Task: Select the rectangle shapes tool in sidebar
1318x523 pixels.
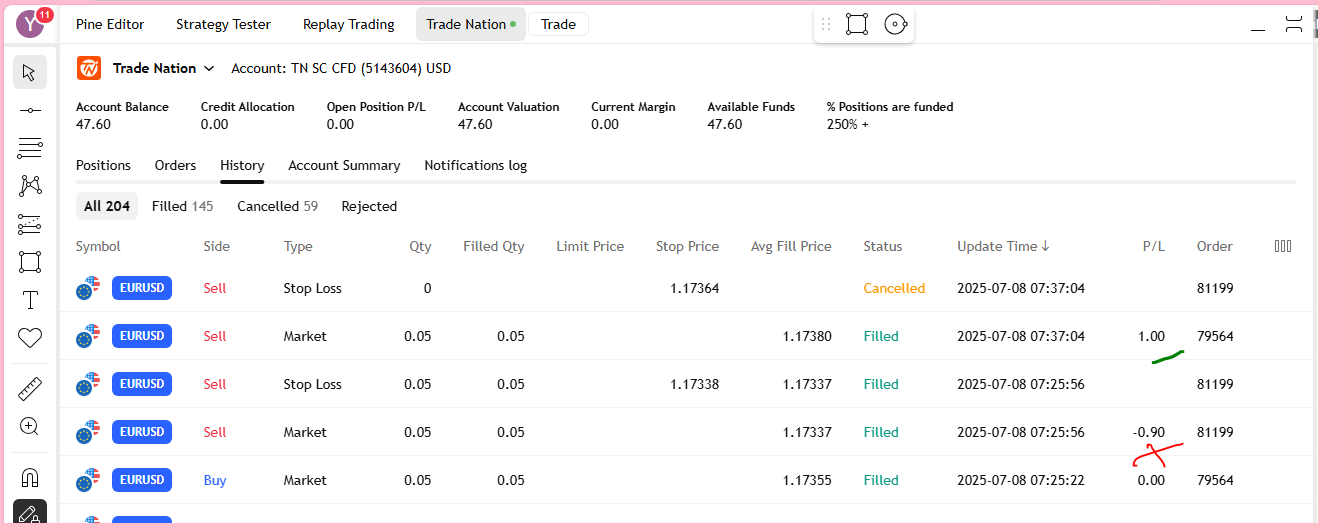Action: click(29, 262)
